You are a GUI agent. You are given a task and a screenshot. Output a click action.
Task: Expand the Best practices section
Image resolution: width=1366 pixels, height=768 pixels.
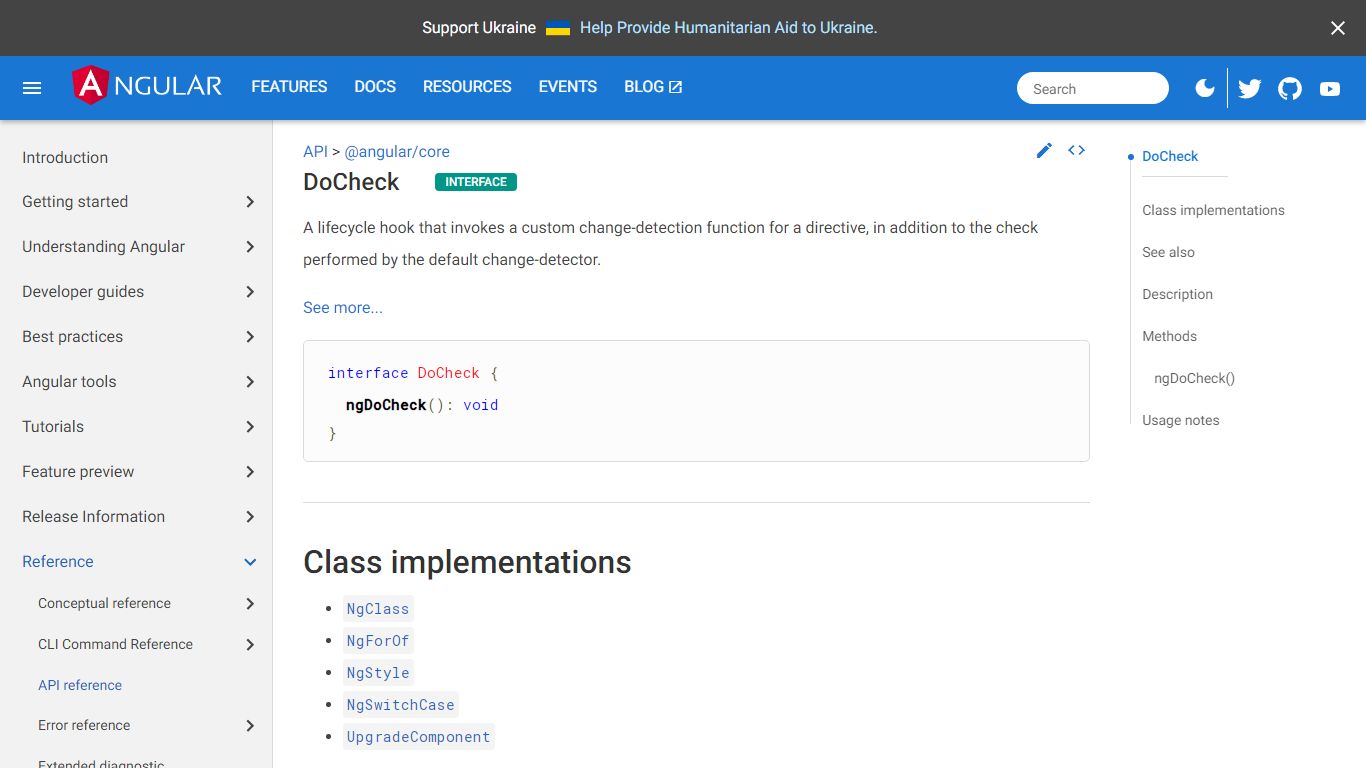[136, 337]
